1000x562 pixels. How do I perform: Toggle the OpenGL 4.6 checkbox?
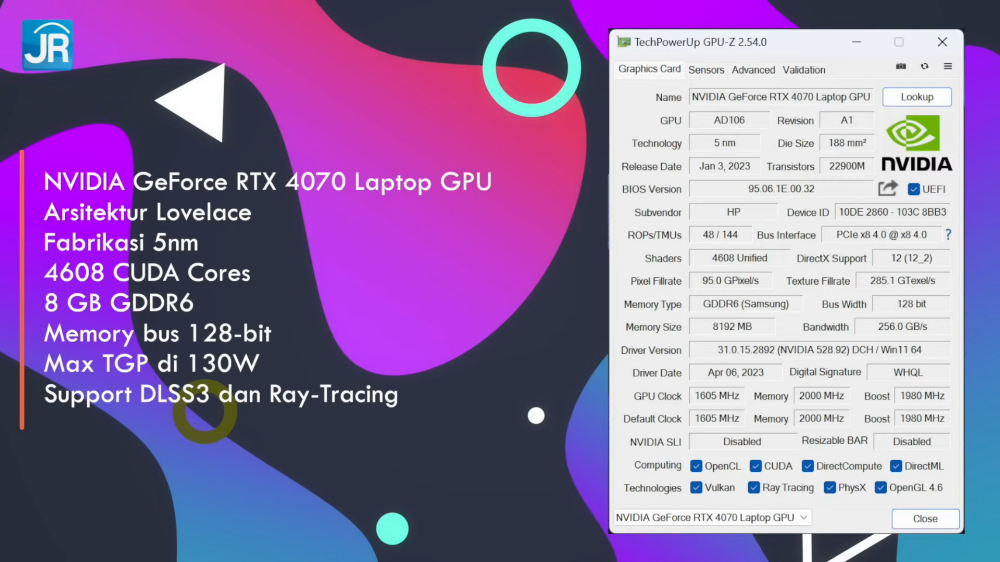coord(881,487)
